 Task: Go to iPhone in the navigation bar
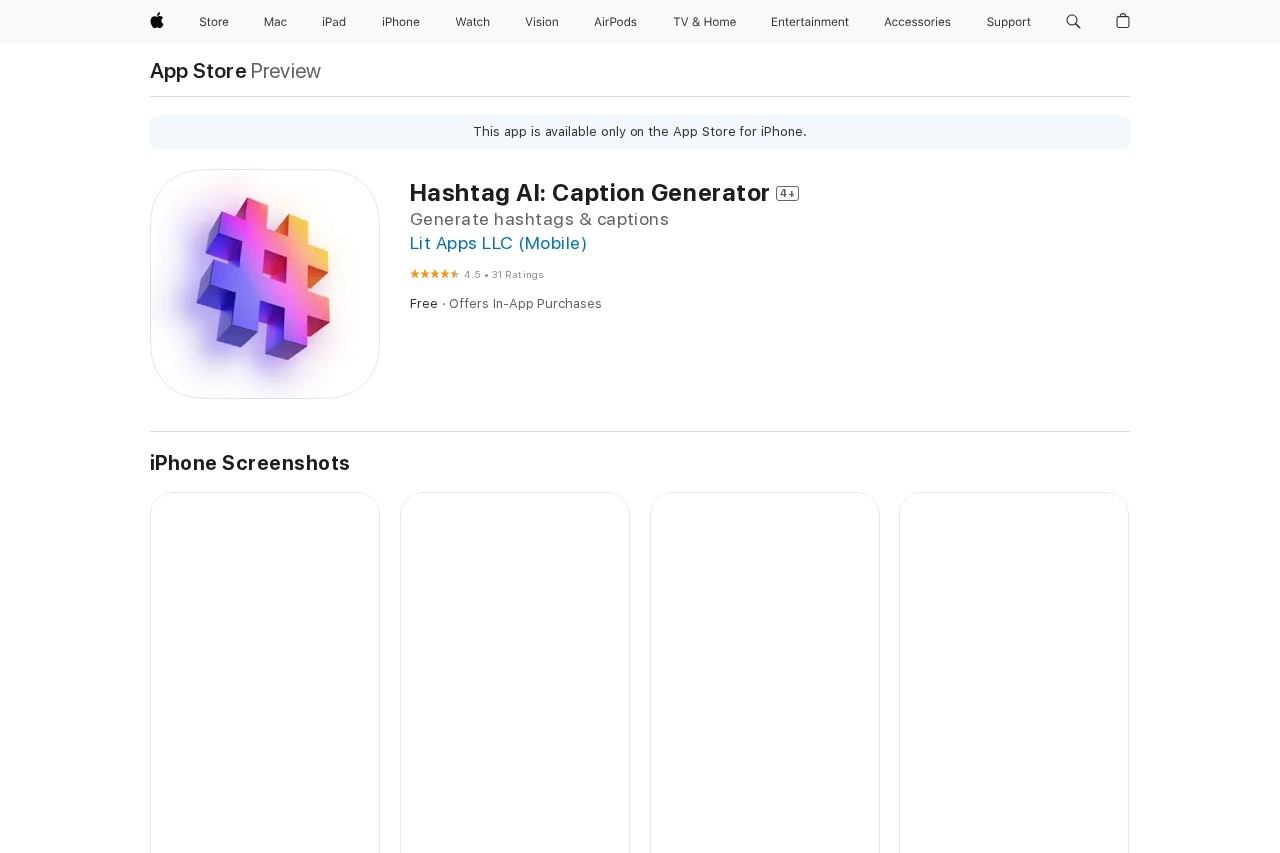coord(401,22)
